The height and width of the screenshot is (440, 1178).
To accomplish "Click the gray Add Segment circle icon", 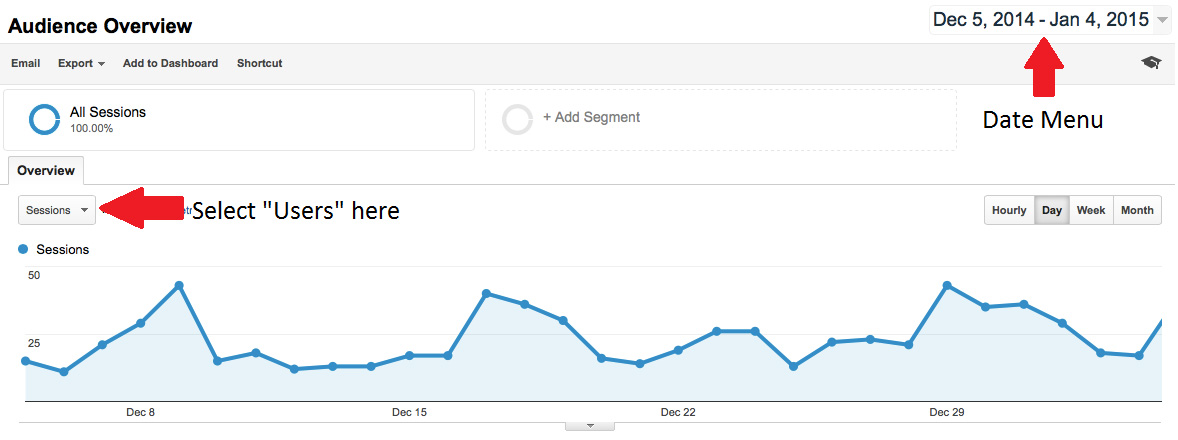I will [x=518, y=119].
